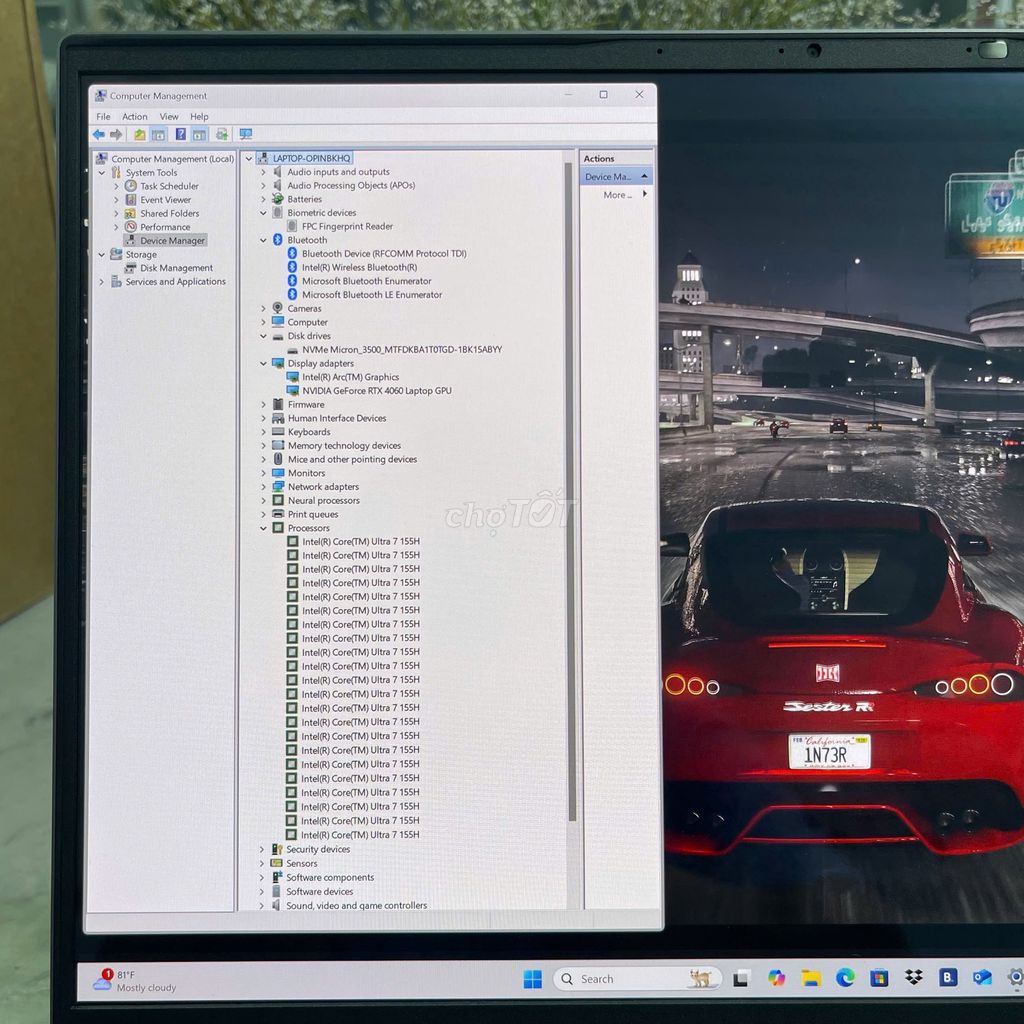Select Device Manager in left tree

click(x=172, y=241)
